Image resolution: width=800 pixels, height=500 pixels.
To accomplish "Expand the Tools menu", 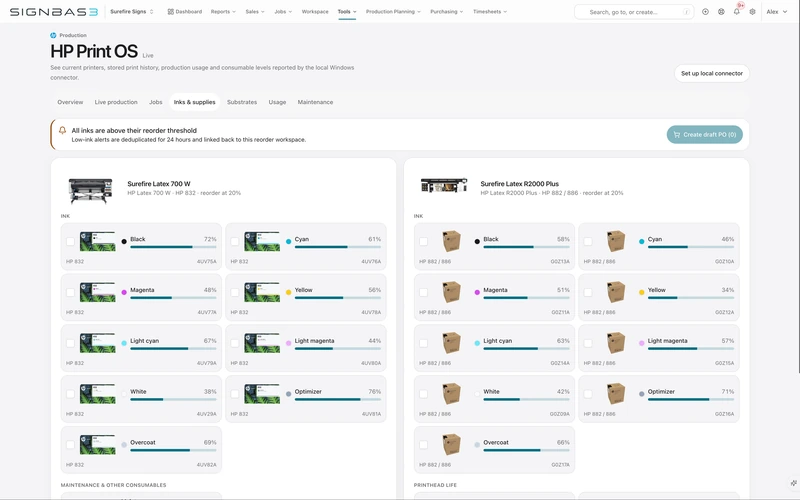I will click(x=347, y=12).
